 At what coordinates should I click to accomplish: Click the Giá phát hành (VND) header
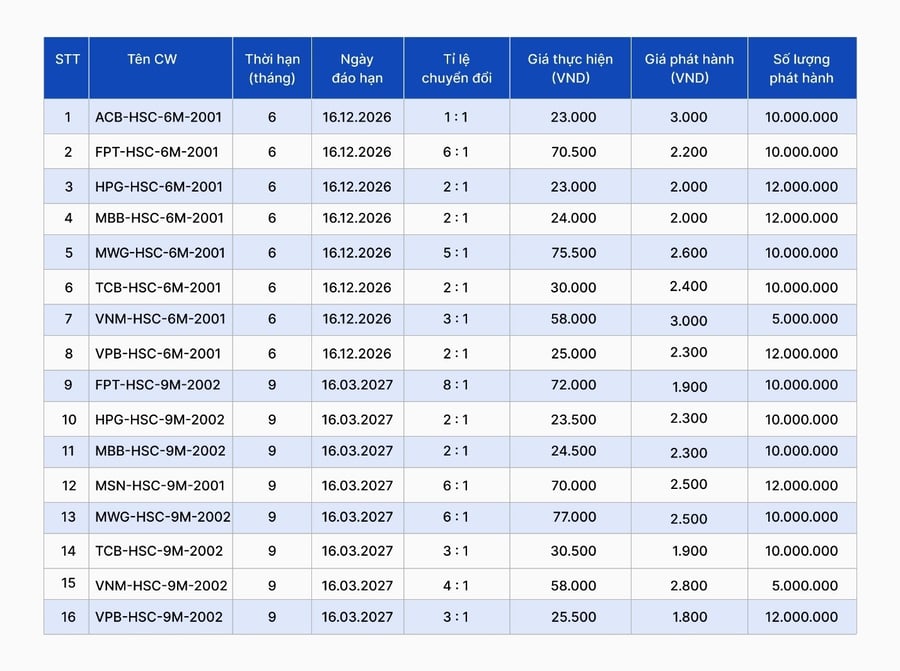(x=689, y=68)
